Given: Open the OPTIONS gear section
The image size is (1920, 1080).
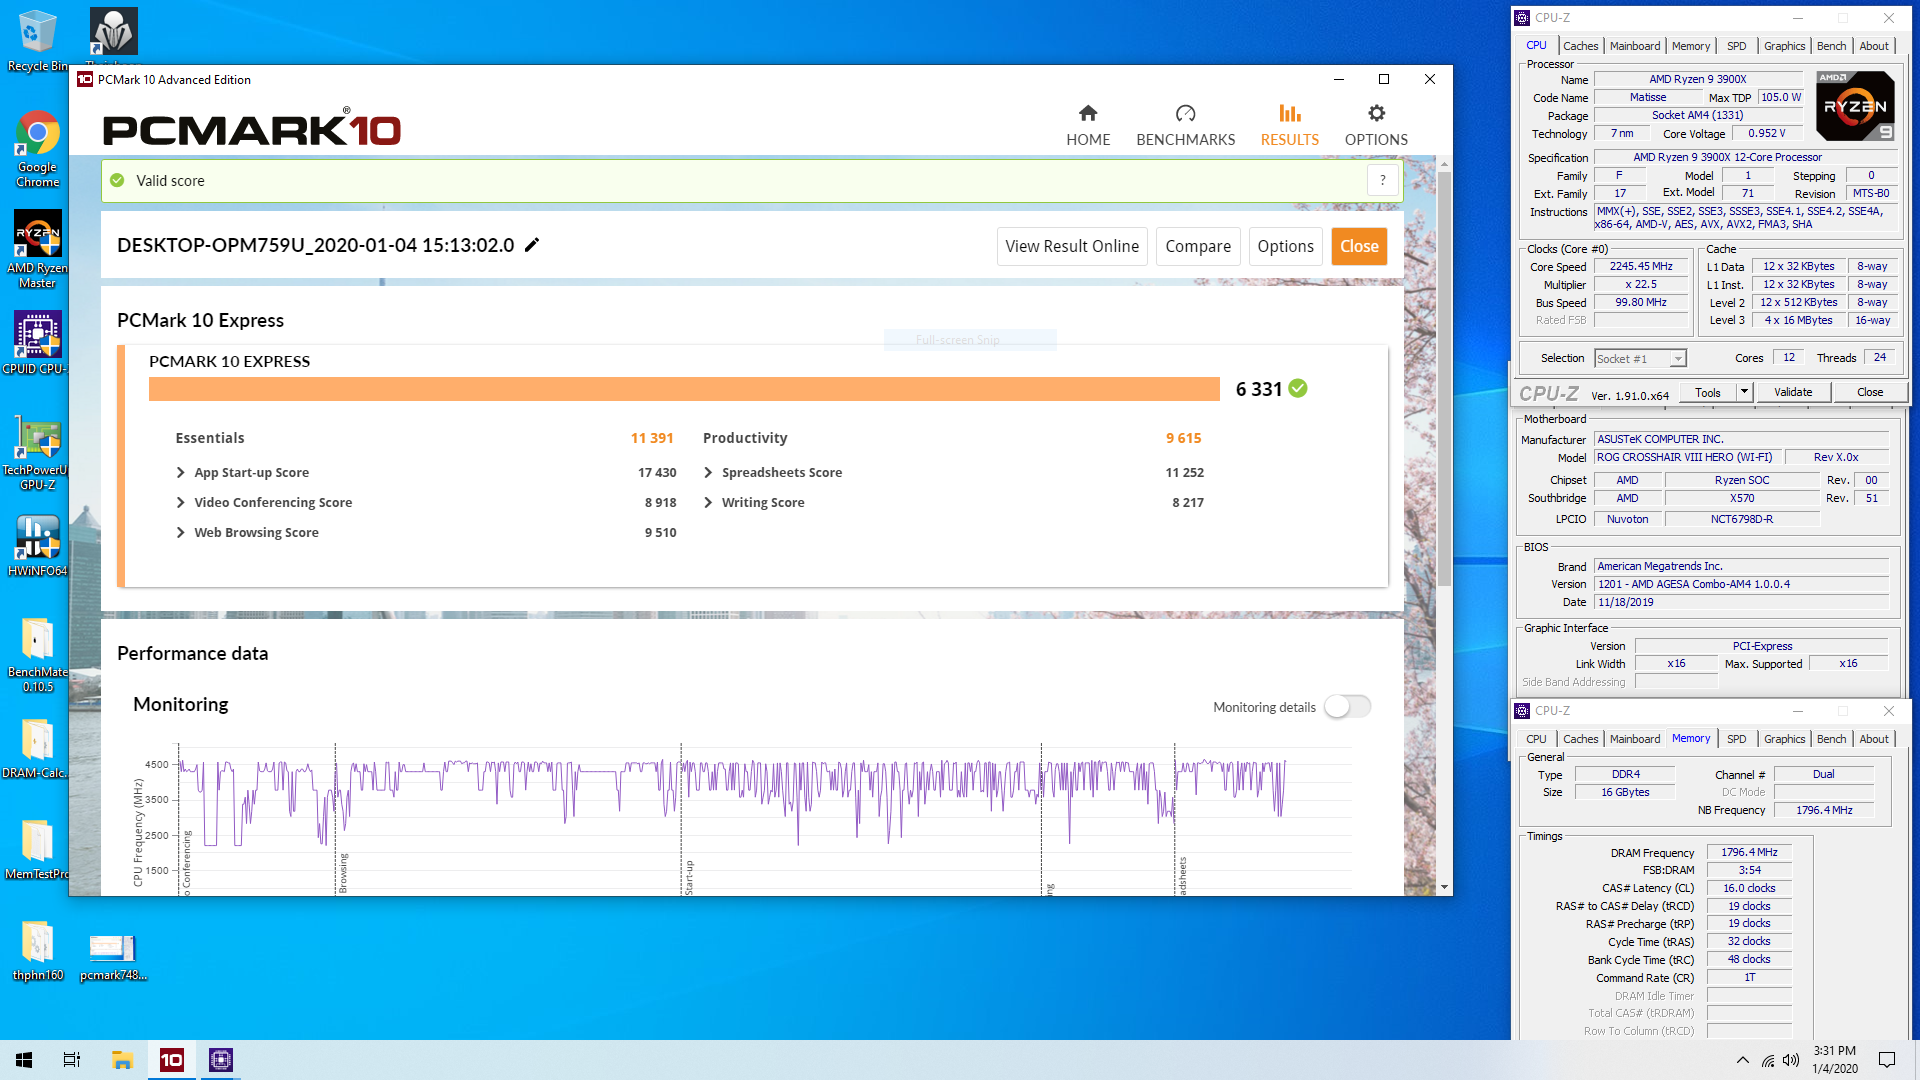Looking at the screenshot, I should pyautogui.click(x=1376, y=125).
